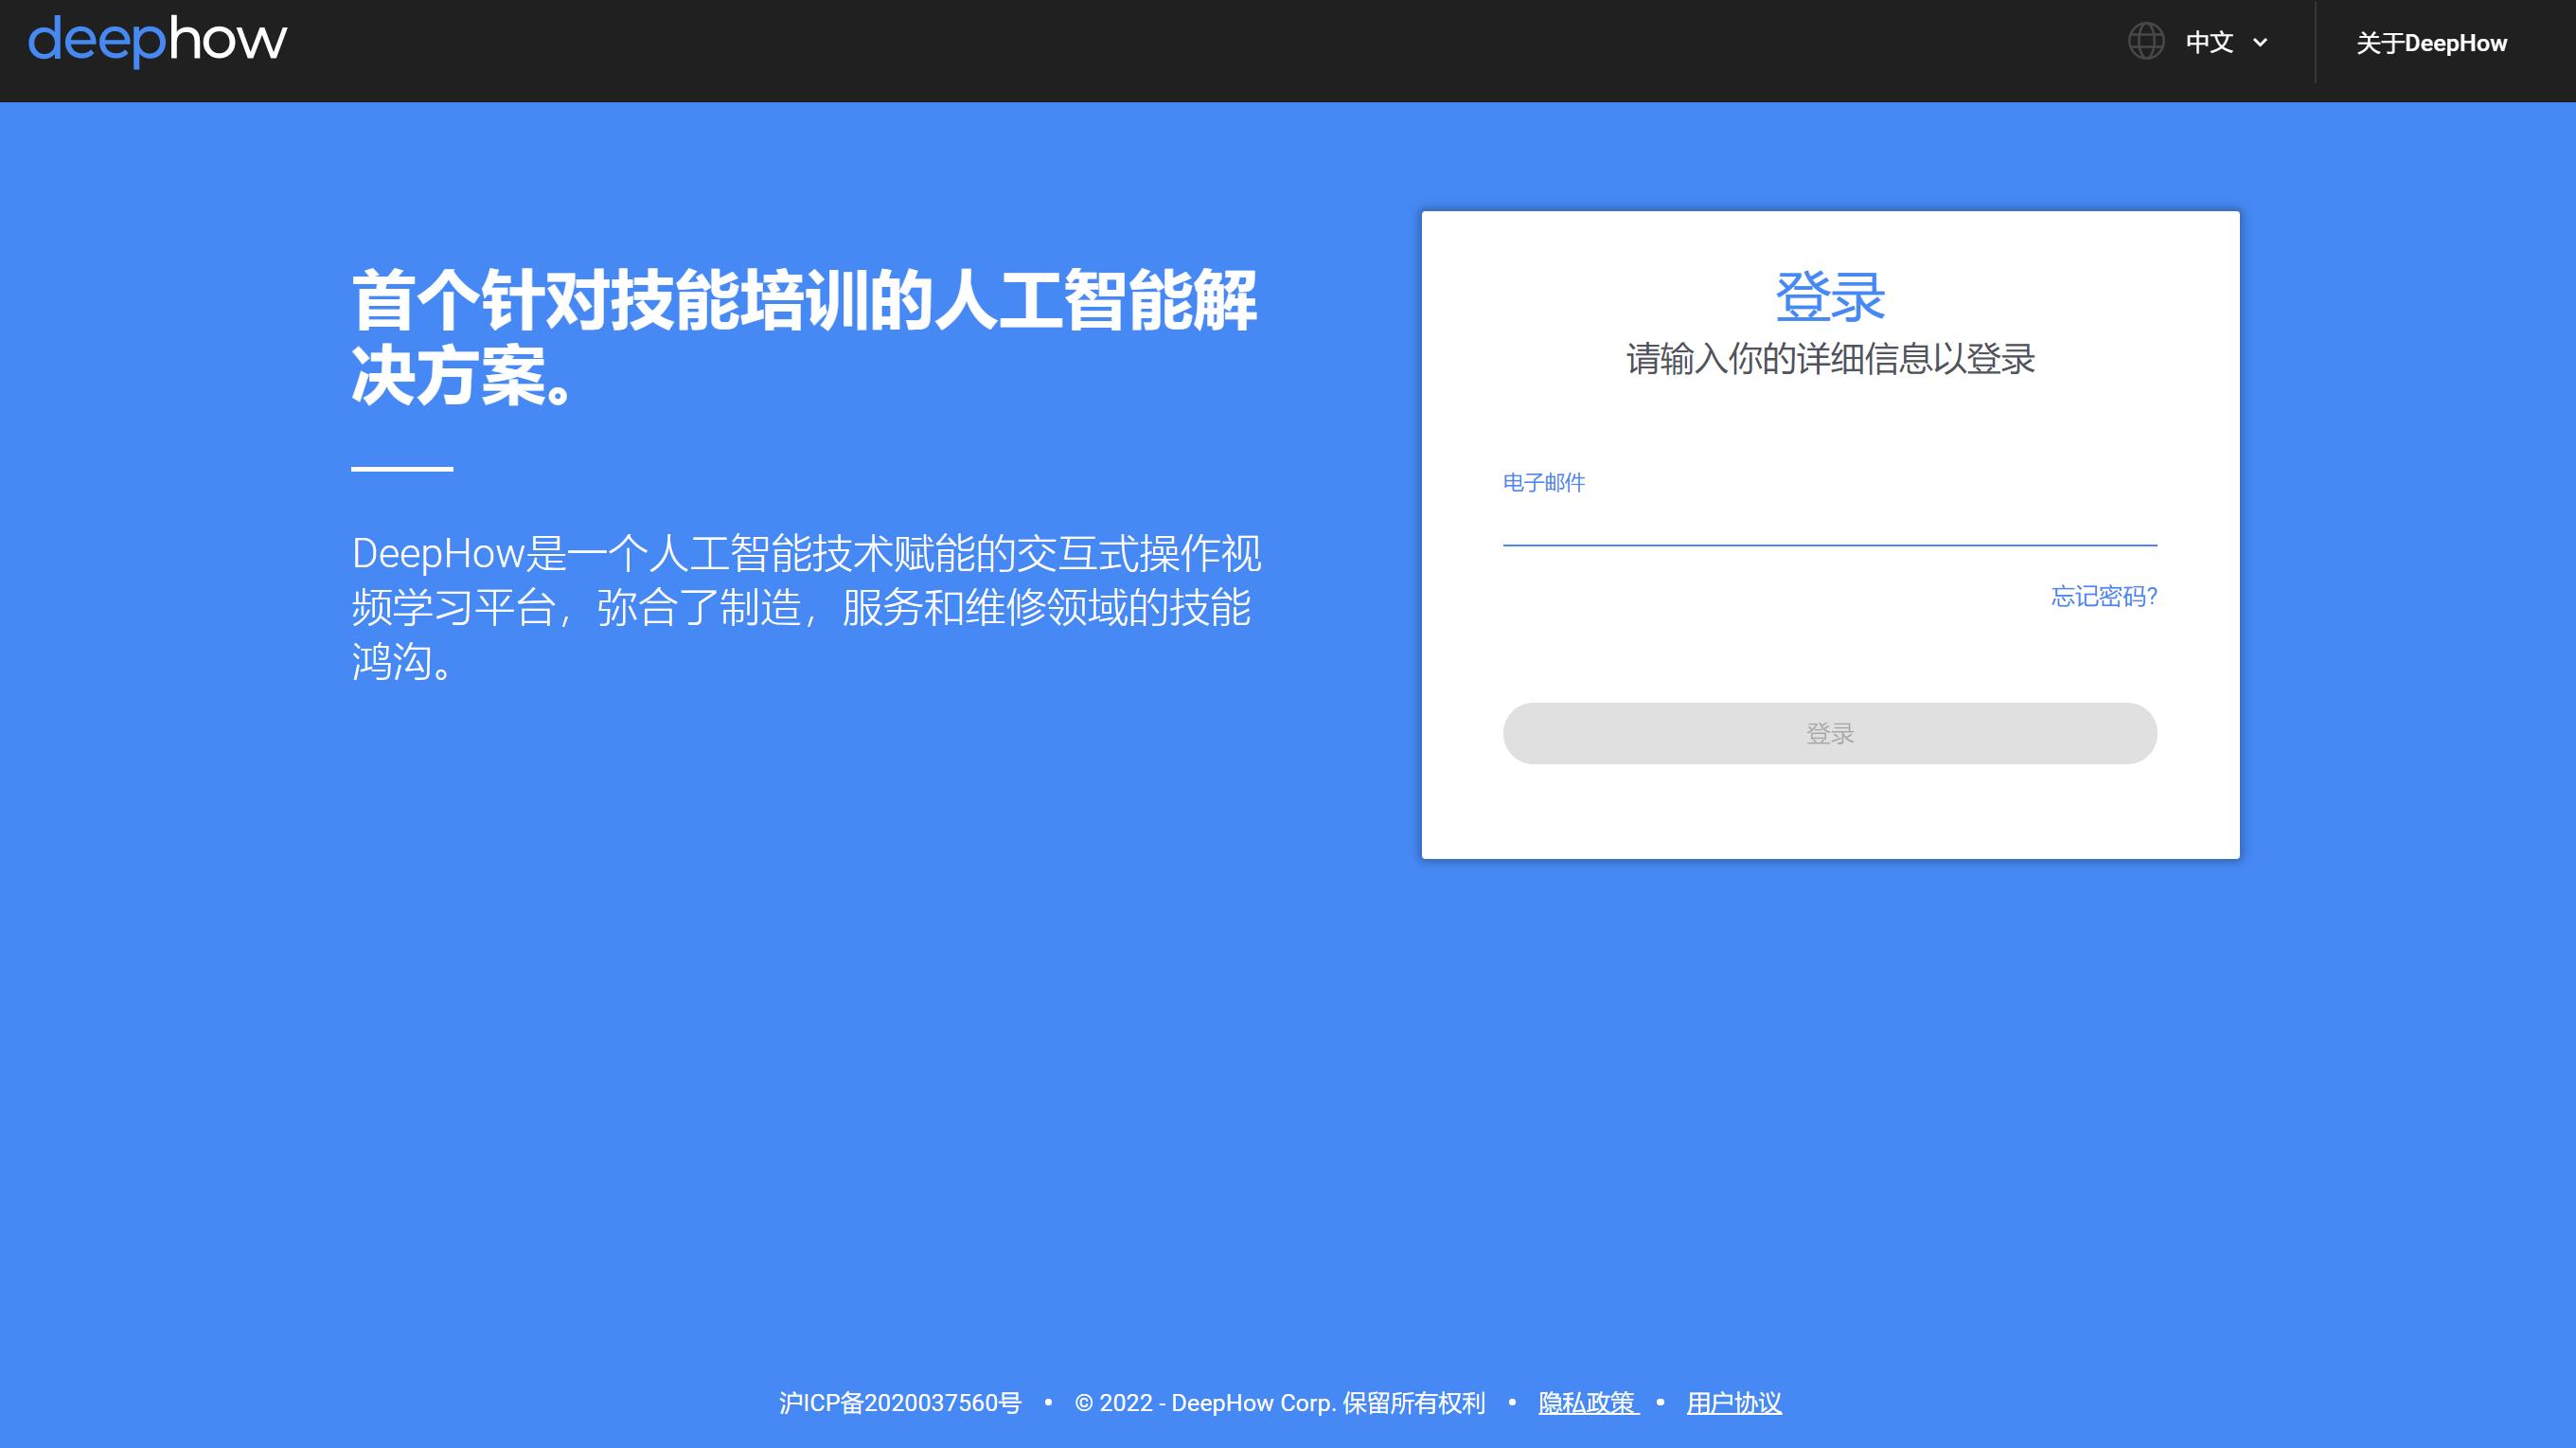Click the short white divider under headline
The height and width of the screenshot is (1448, 2576).
click(x=402, y=468)
